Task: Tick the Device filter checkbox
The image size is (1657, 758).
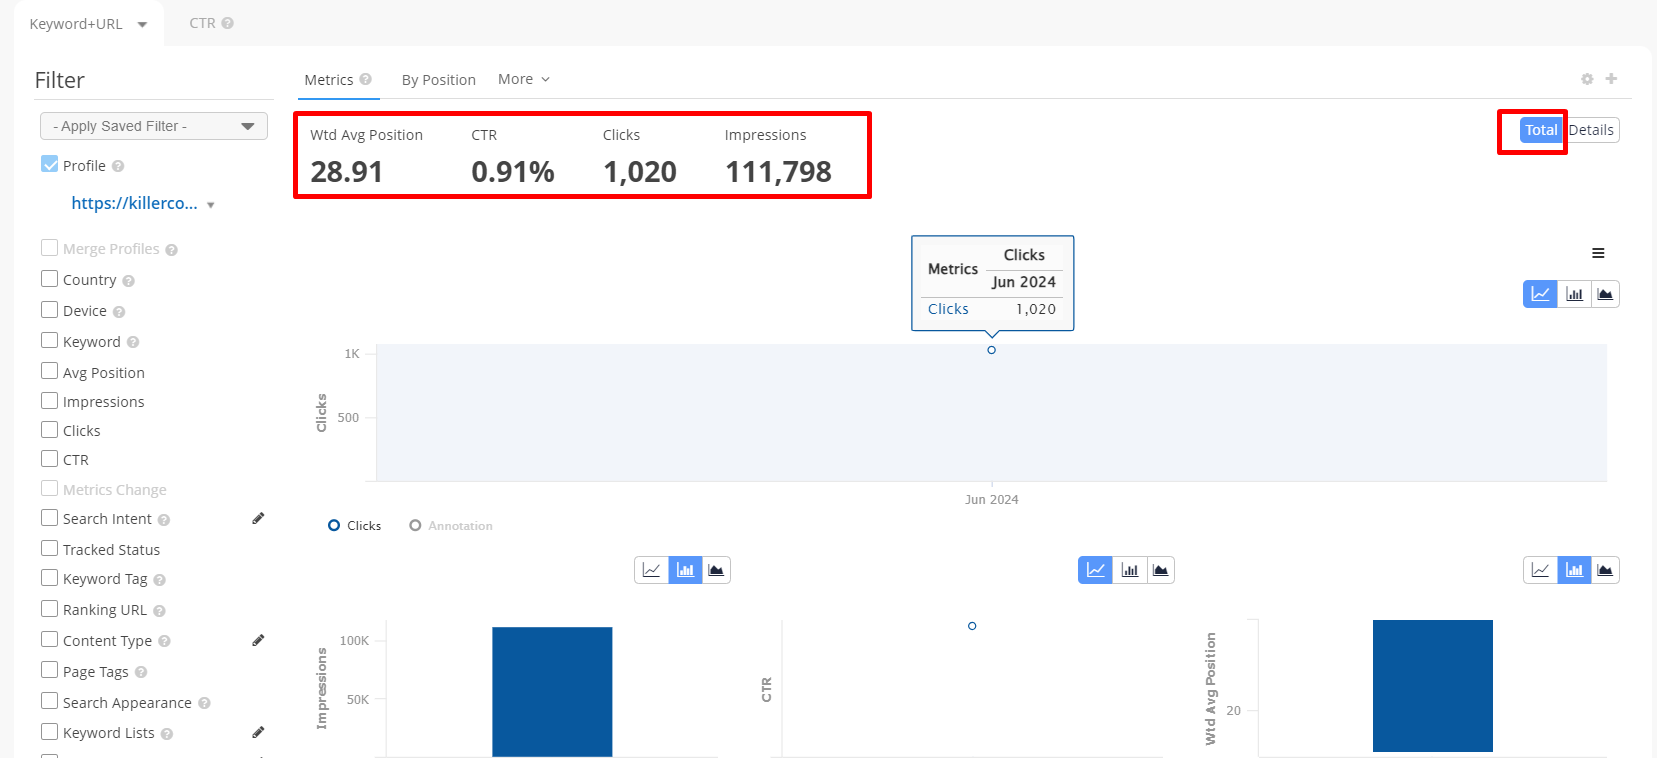Action: pyautogui.click(x=49, y=310)
